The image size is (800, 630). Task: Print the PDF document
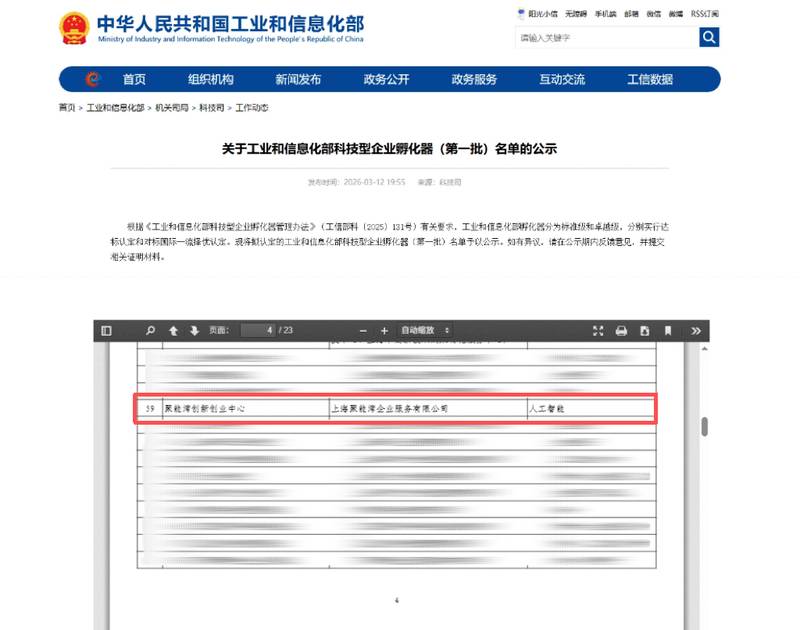[621, 330]
